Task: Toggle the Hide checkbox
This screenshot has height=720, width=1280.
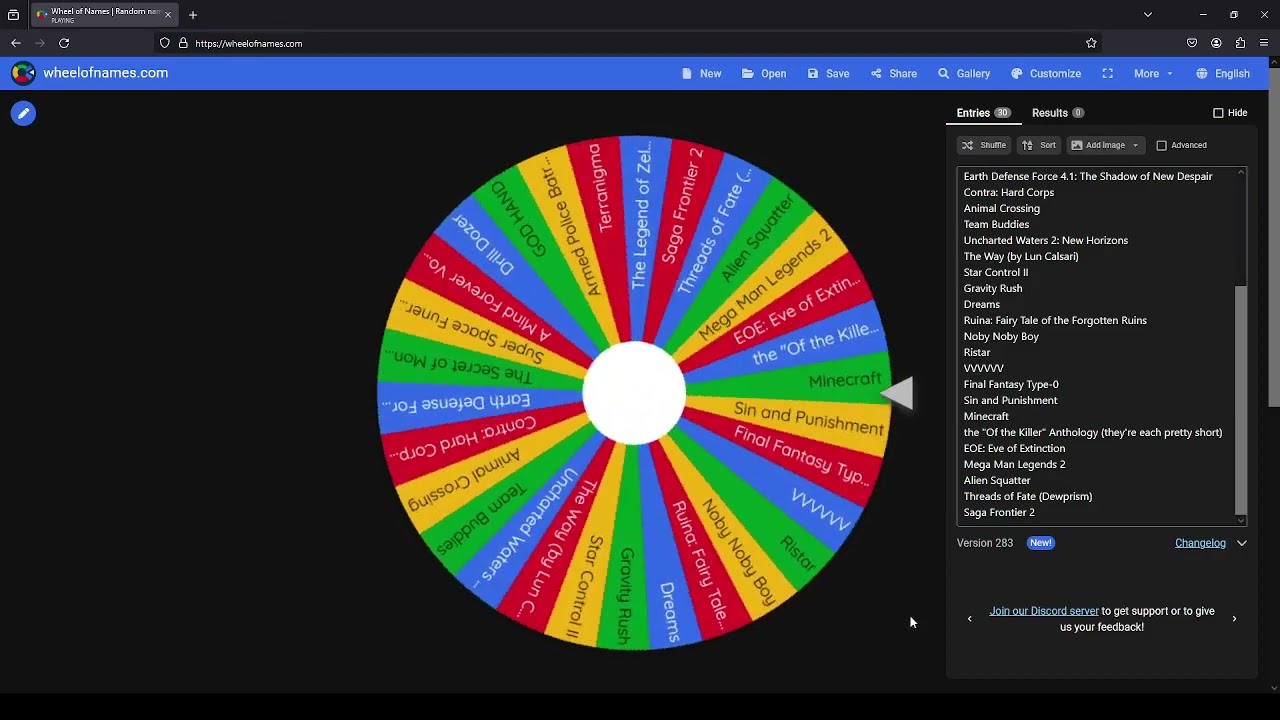Action: coord(1218,113)
